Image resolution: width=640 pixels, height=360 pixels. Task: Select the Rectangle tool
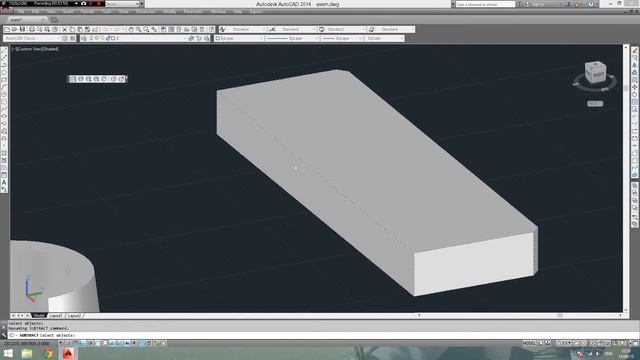[x=4, y=80]
